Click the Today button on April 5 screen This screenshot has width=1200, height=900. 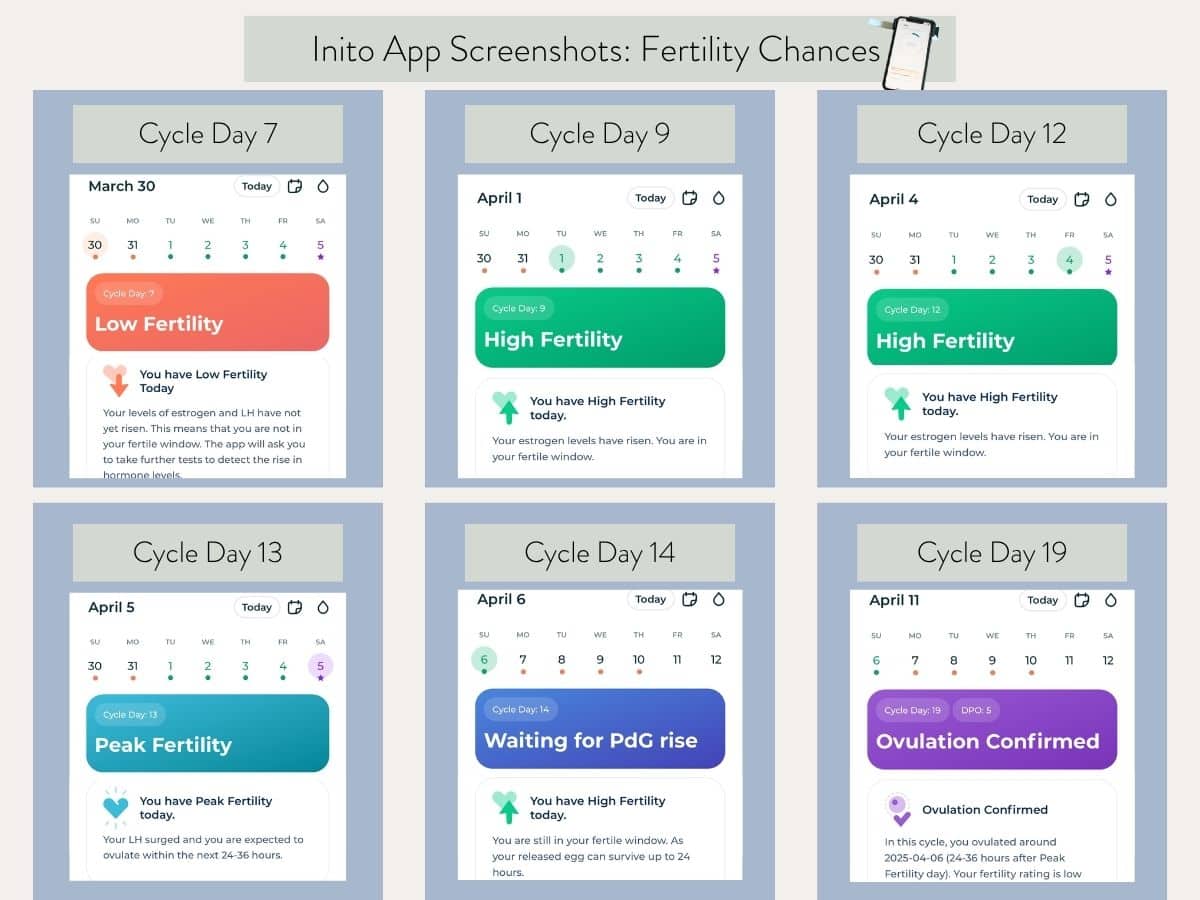click(x=256, y=607)
